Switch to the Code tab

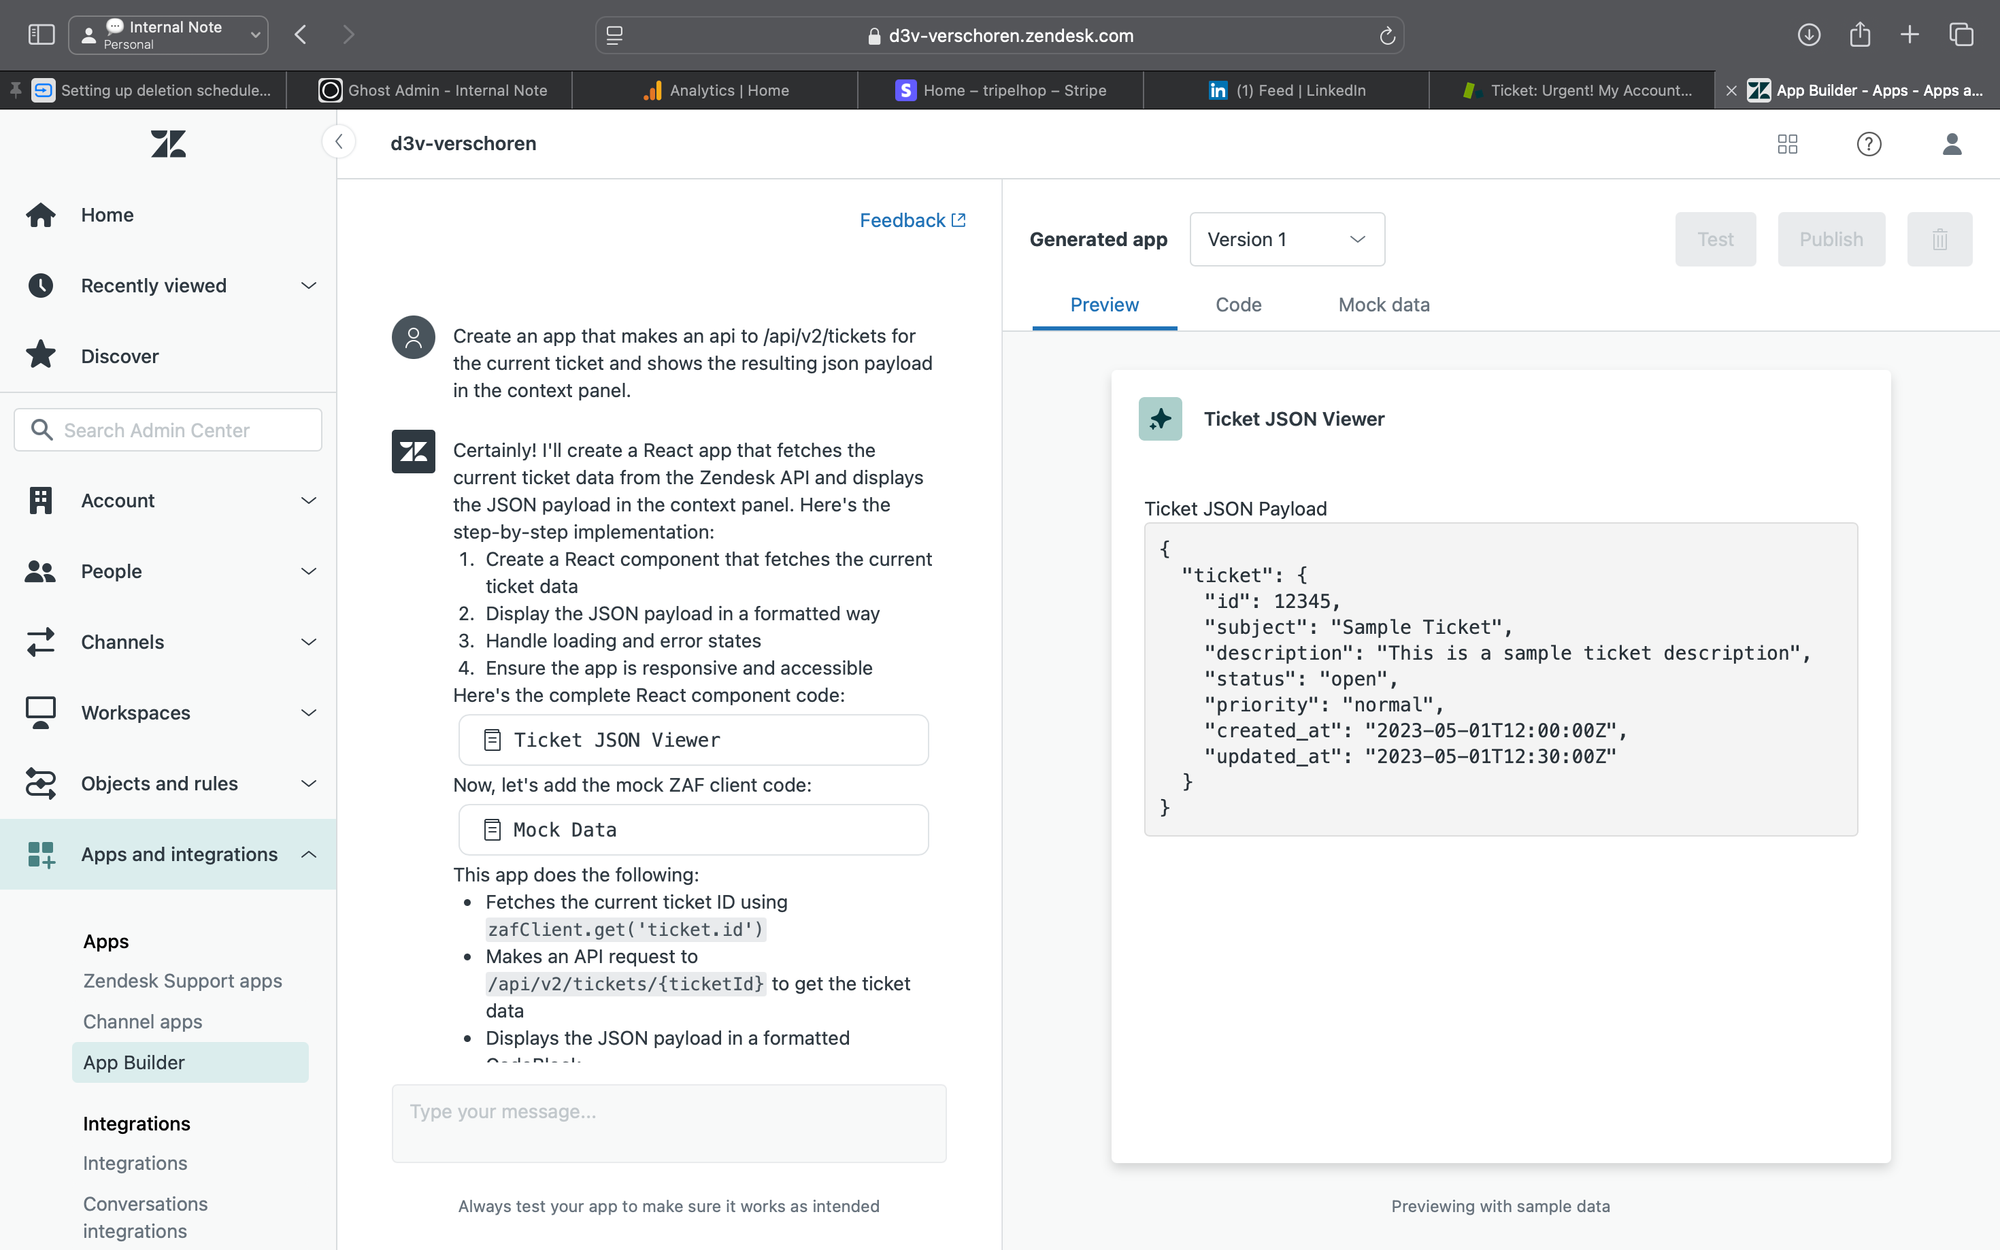coord(1238,305)
